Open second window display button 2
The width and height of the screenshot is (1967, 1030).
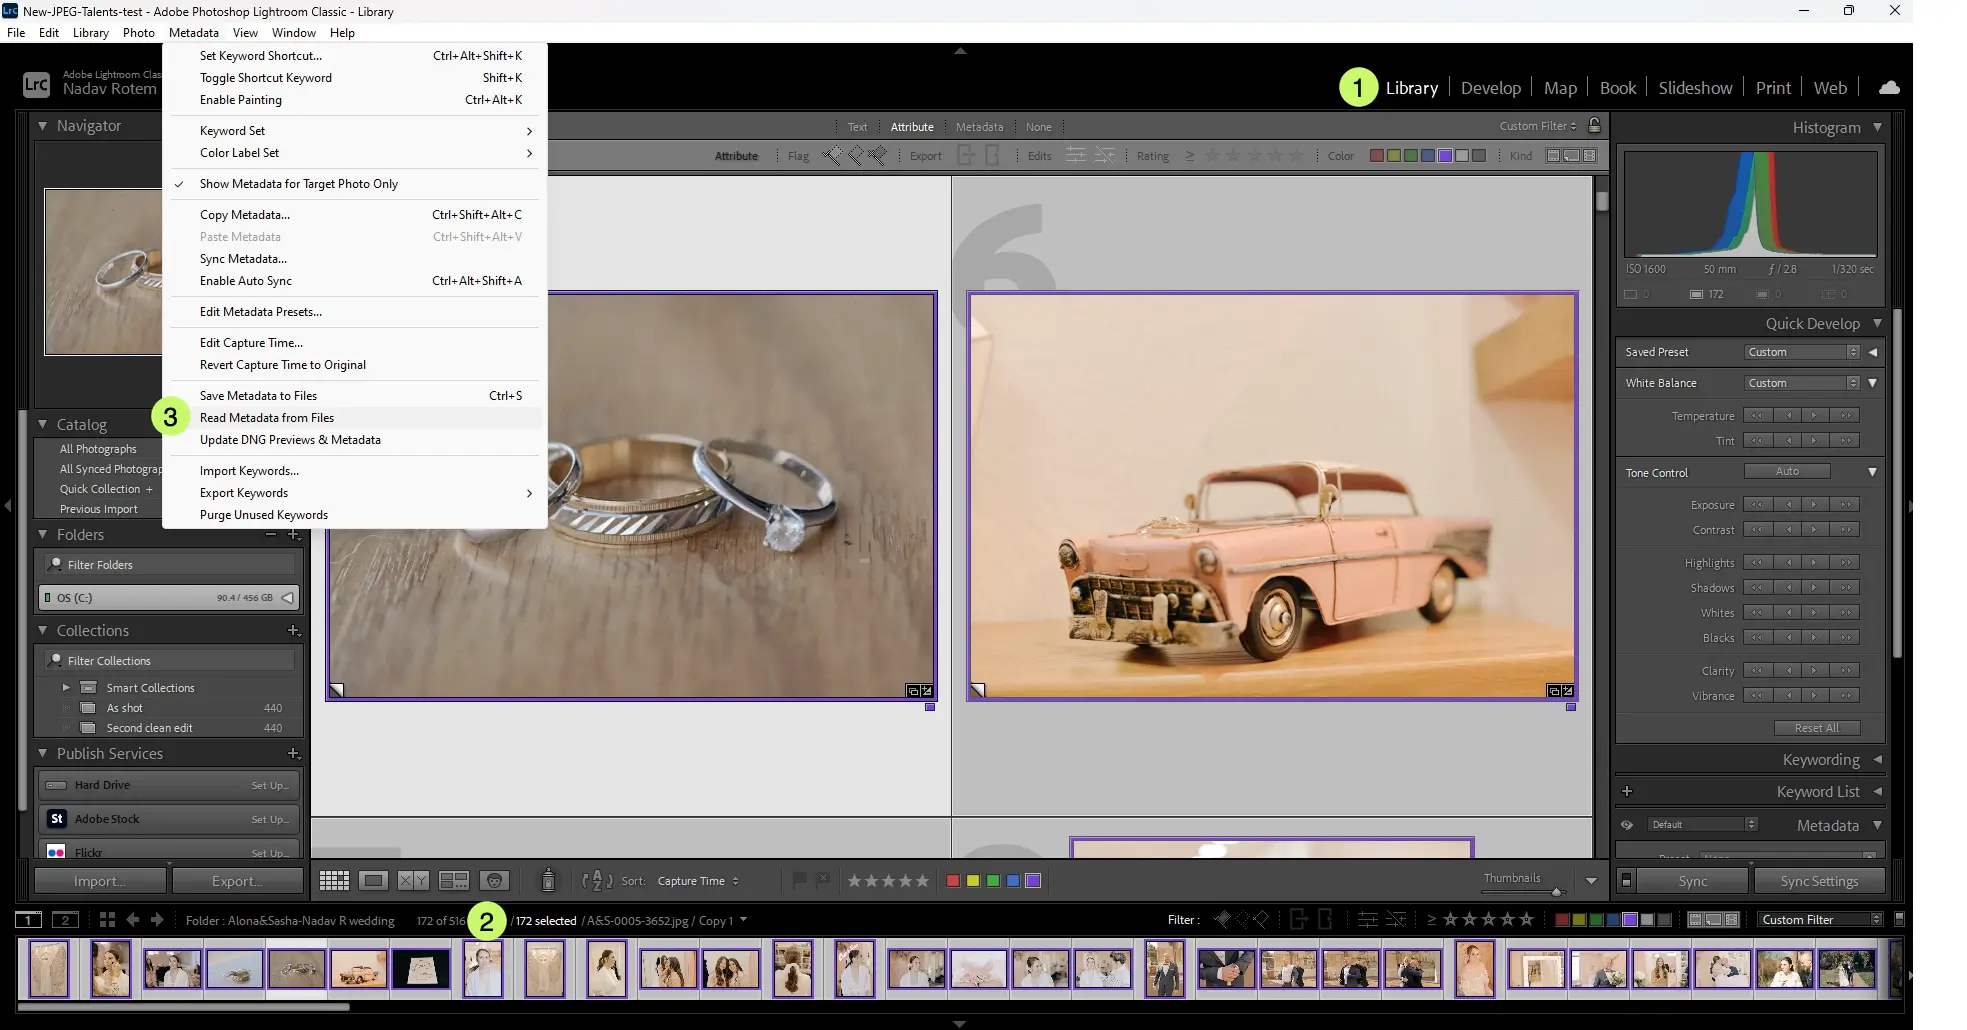click(65, 919)
